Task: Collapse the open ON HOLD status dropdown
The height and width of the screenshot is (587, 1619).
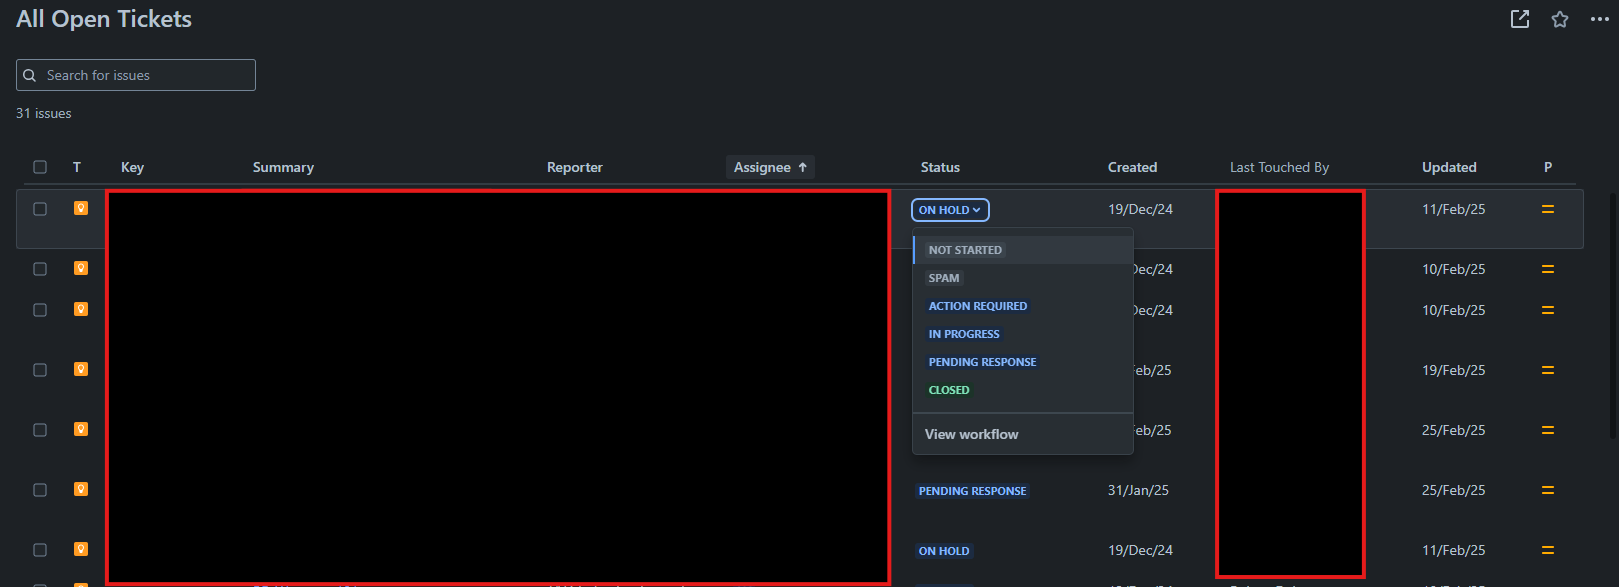Action: click(950, 210)
